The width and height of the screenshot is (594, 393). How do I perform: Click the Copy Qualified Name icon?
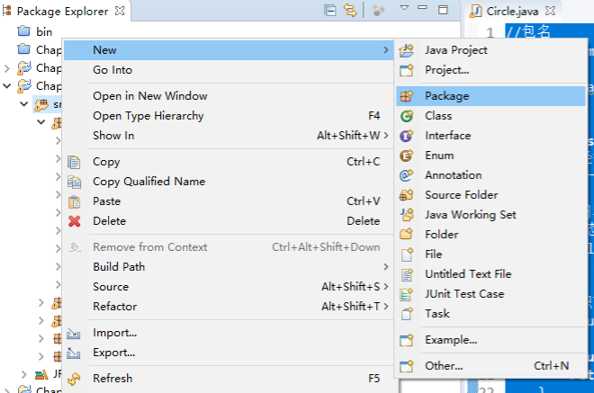click(74, 182)
